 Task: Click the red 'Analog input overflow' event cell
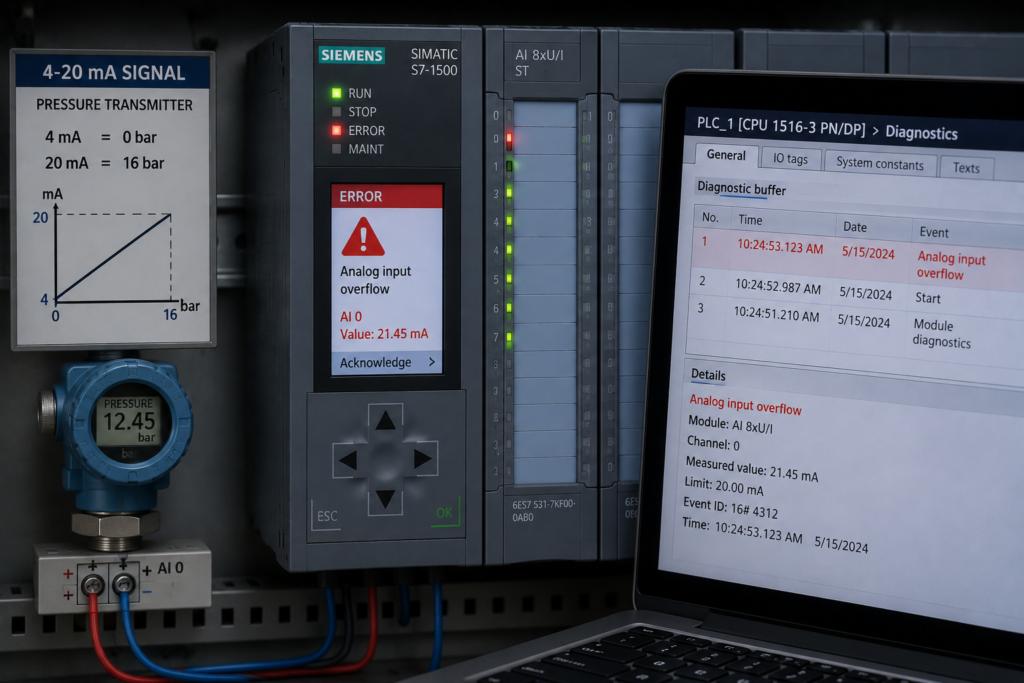tap(951, 266)
